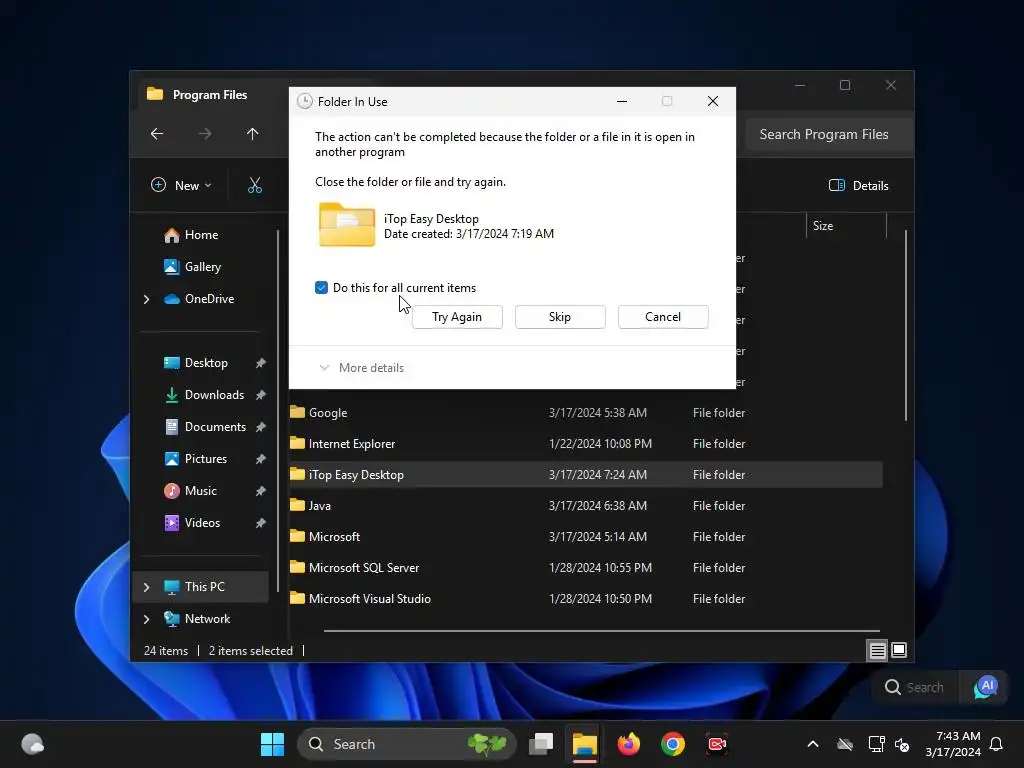Click the muted volume tray icon

tap(902, 744)
